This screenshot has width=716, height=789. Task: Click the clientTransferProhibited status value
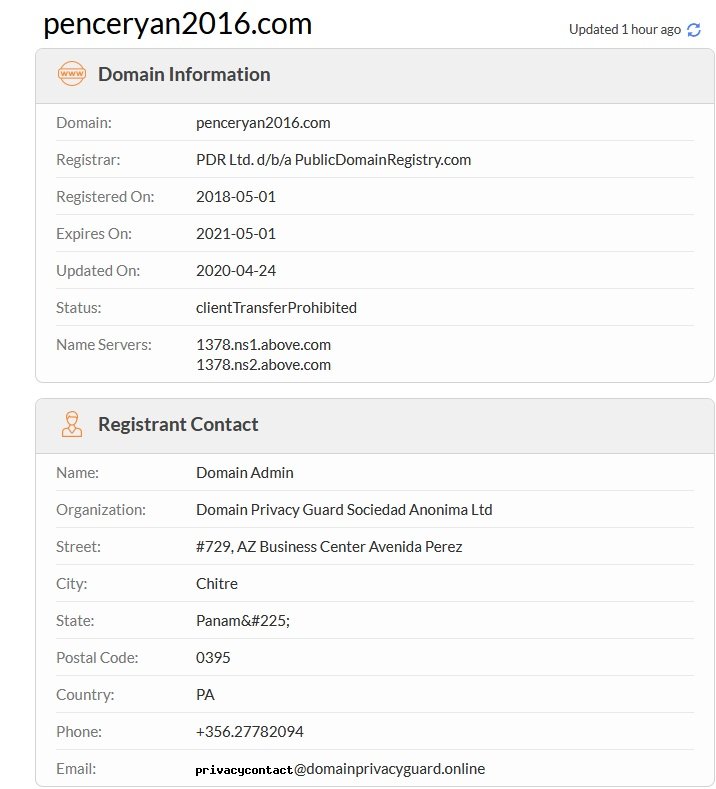click(276, 308)
